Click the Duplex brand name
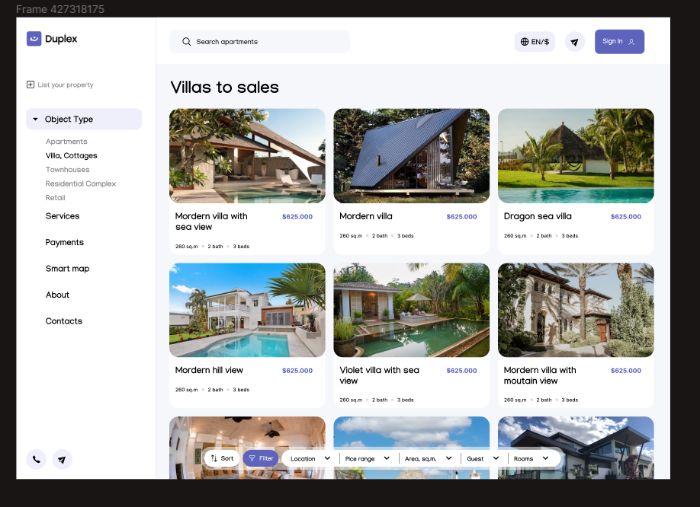 pyautogui.click(x=61, y=39)
